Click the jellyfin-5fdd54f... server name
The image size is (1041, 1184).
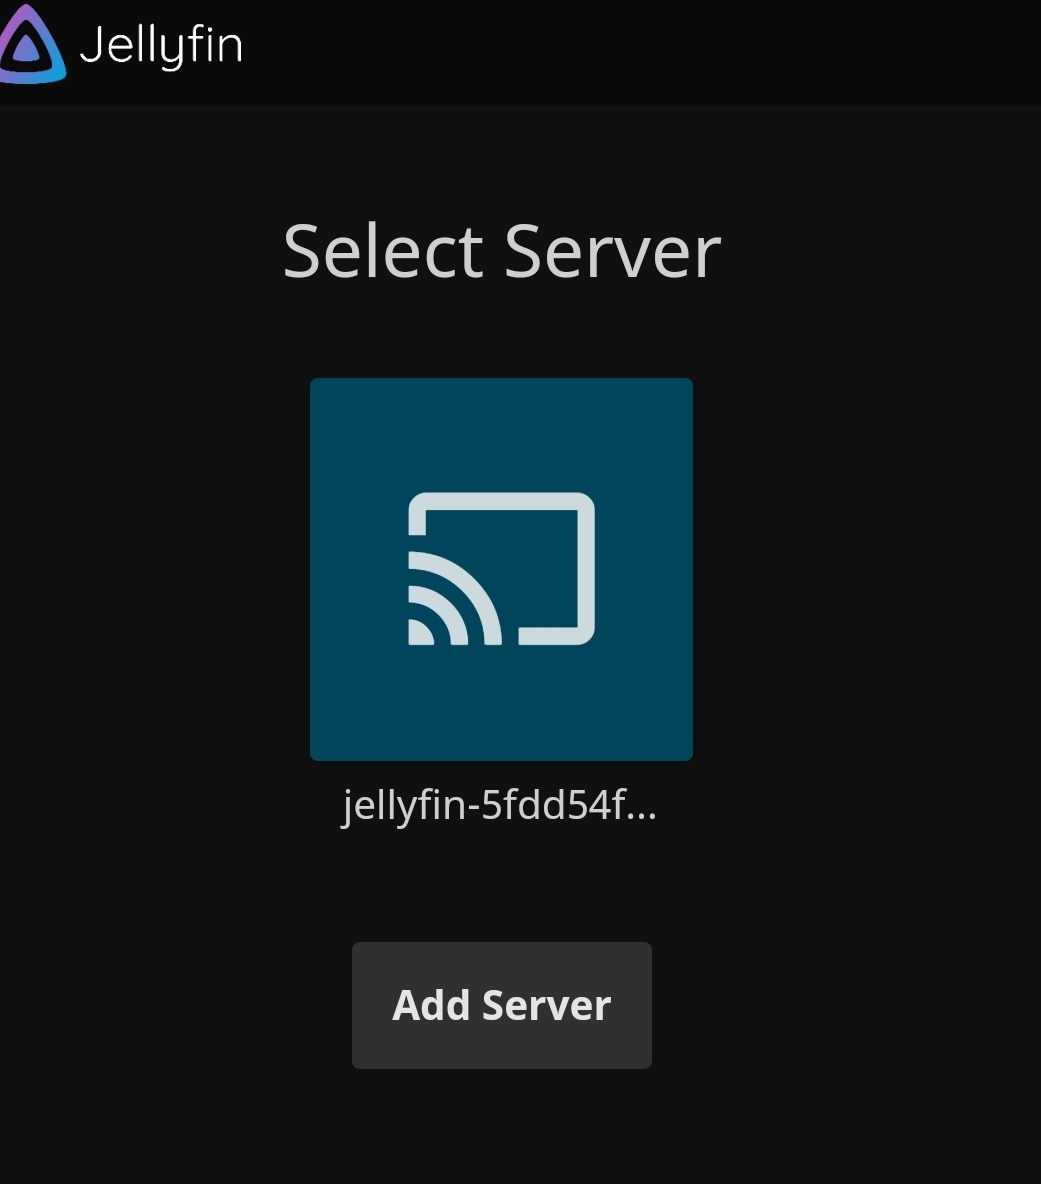coord(500,805)
